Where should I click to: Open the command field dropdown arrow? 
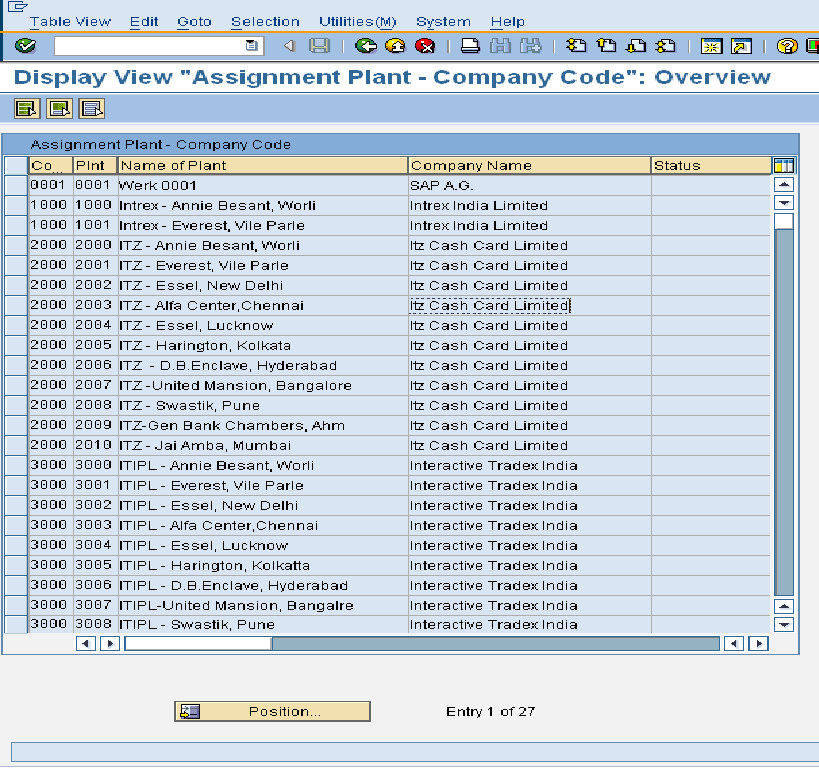click(253, 46)
